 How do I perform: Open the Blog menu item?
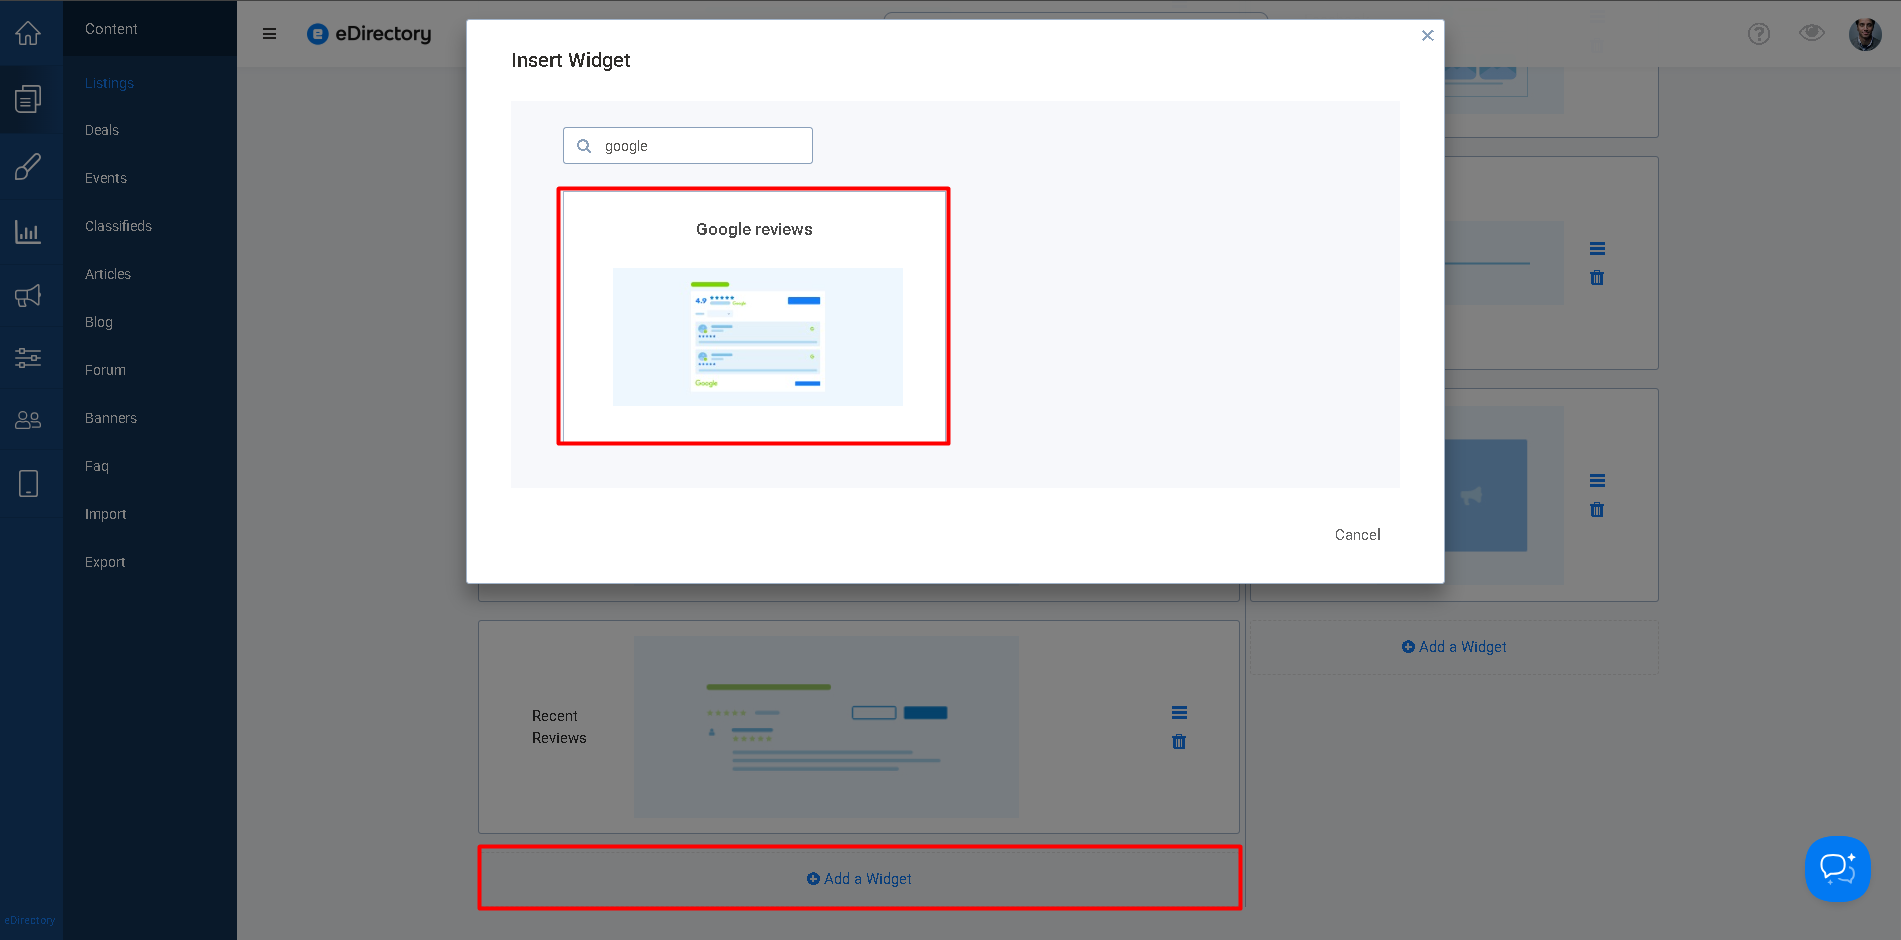coord(98,322)
